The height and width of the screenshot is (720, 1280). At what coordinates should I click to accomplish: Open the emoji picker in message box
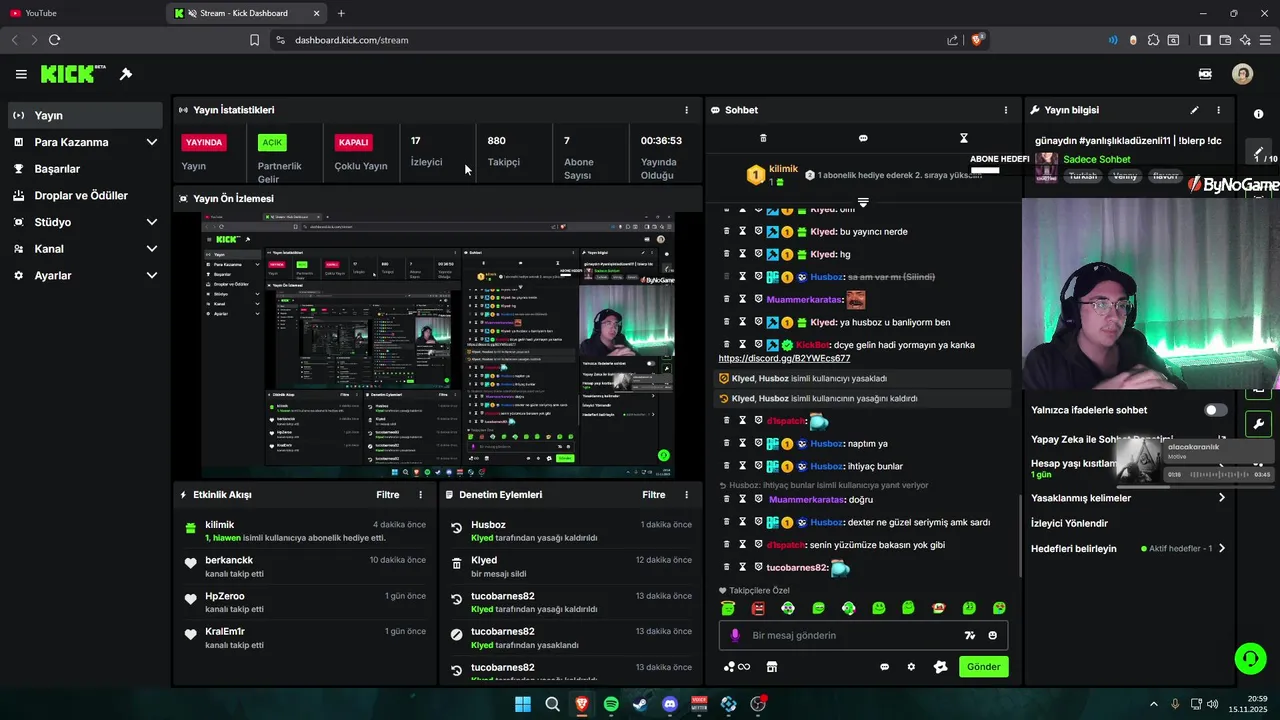[x=993, y=635]
